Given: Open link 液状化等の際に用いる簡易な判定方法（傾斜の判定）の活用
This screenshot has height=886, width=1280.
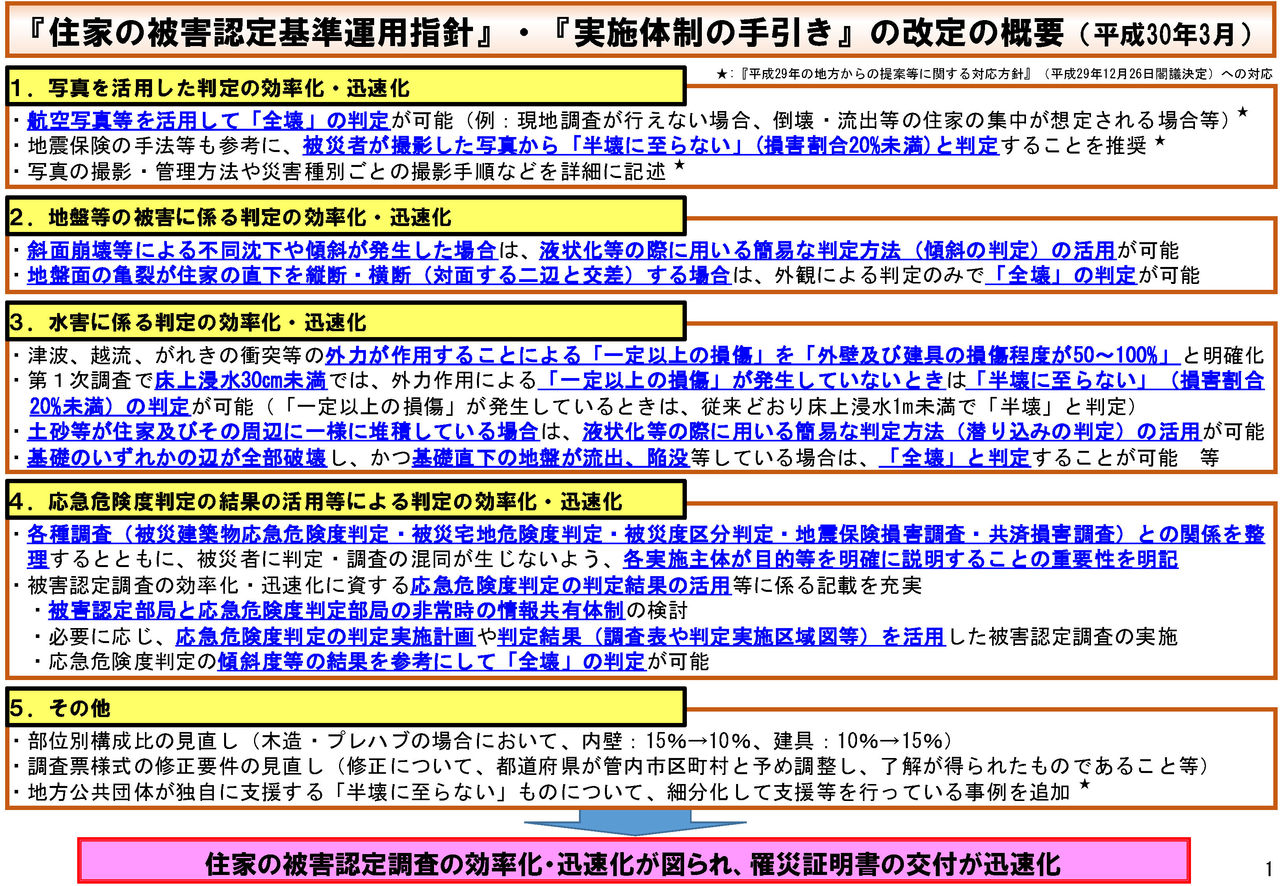Looking at the screenshot, I should [827, 249].
